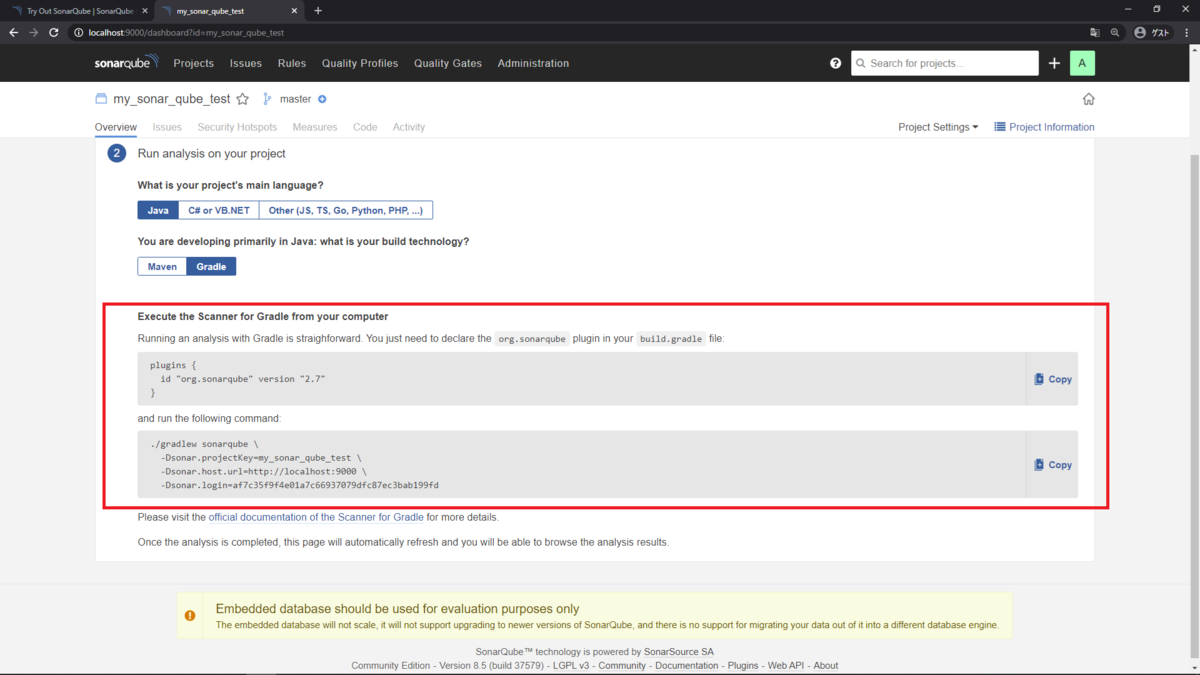The image size is (1200, 675).
Task: Click the master branch name
Action: click(295, 99)
